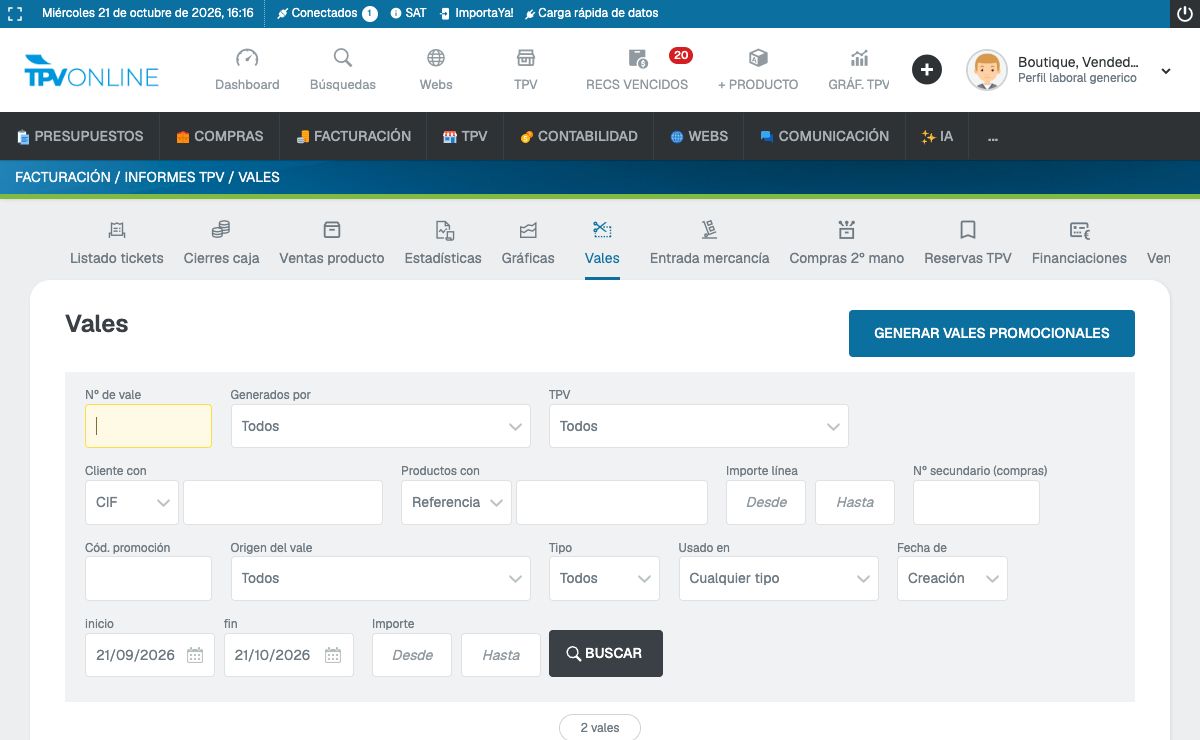Open the Fecha de Creación dropdown

coord(952,578)
